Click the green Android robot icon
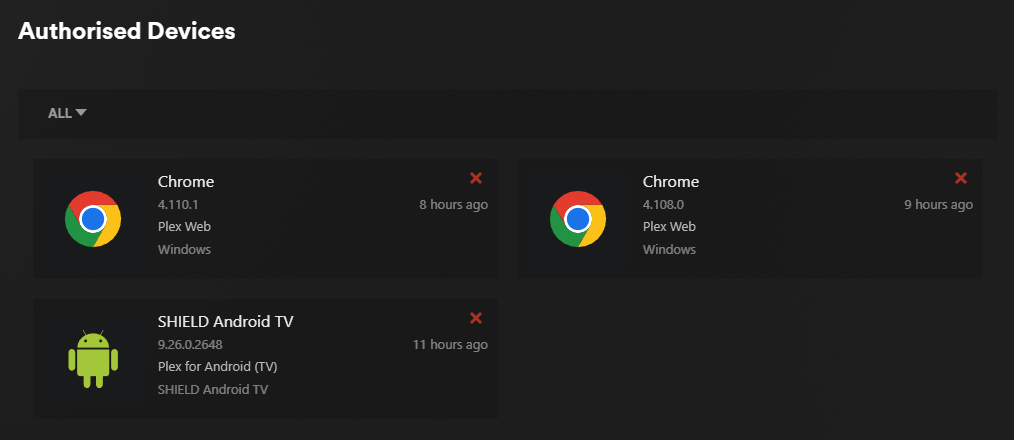The width and height of the screenshot is (1014, 440). pyautogui.click(x=93, y=359)
